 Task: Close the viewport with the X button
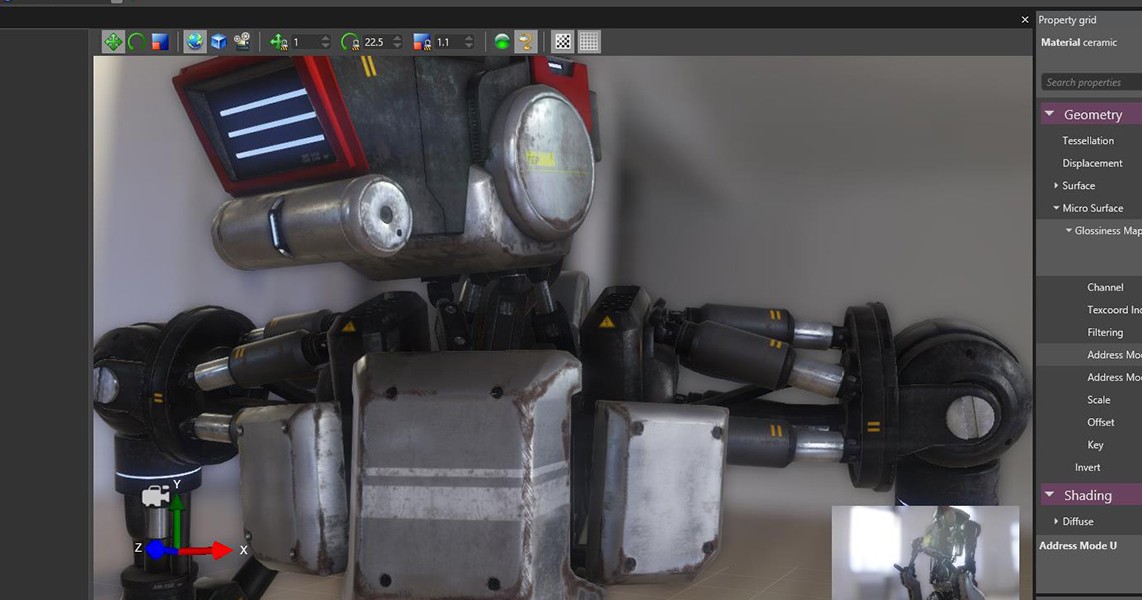(x=1025, y=20)
